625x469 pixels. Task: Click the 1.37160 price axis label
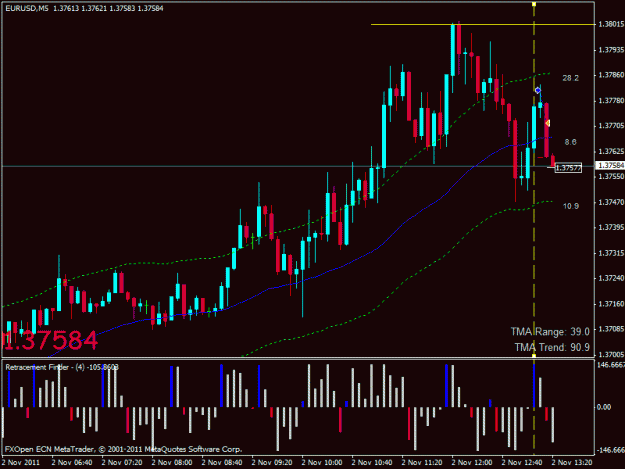(611, 304)
